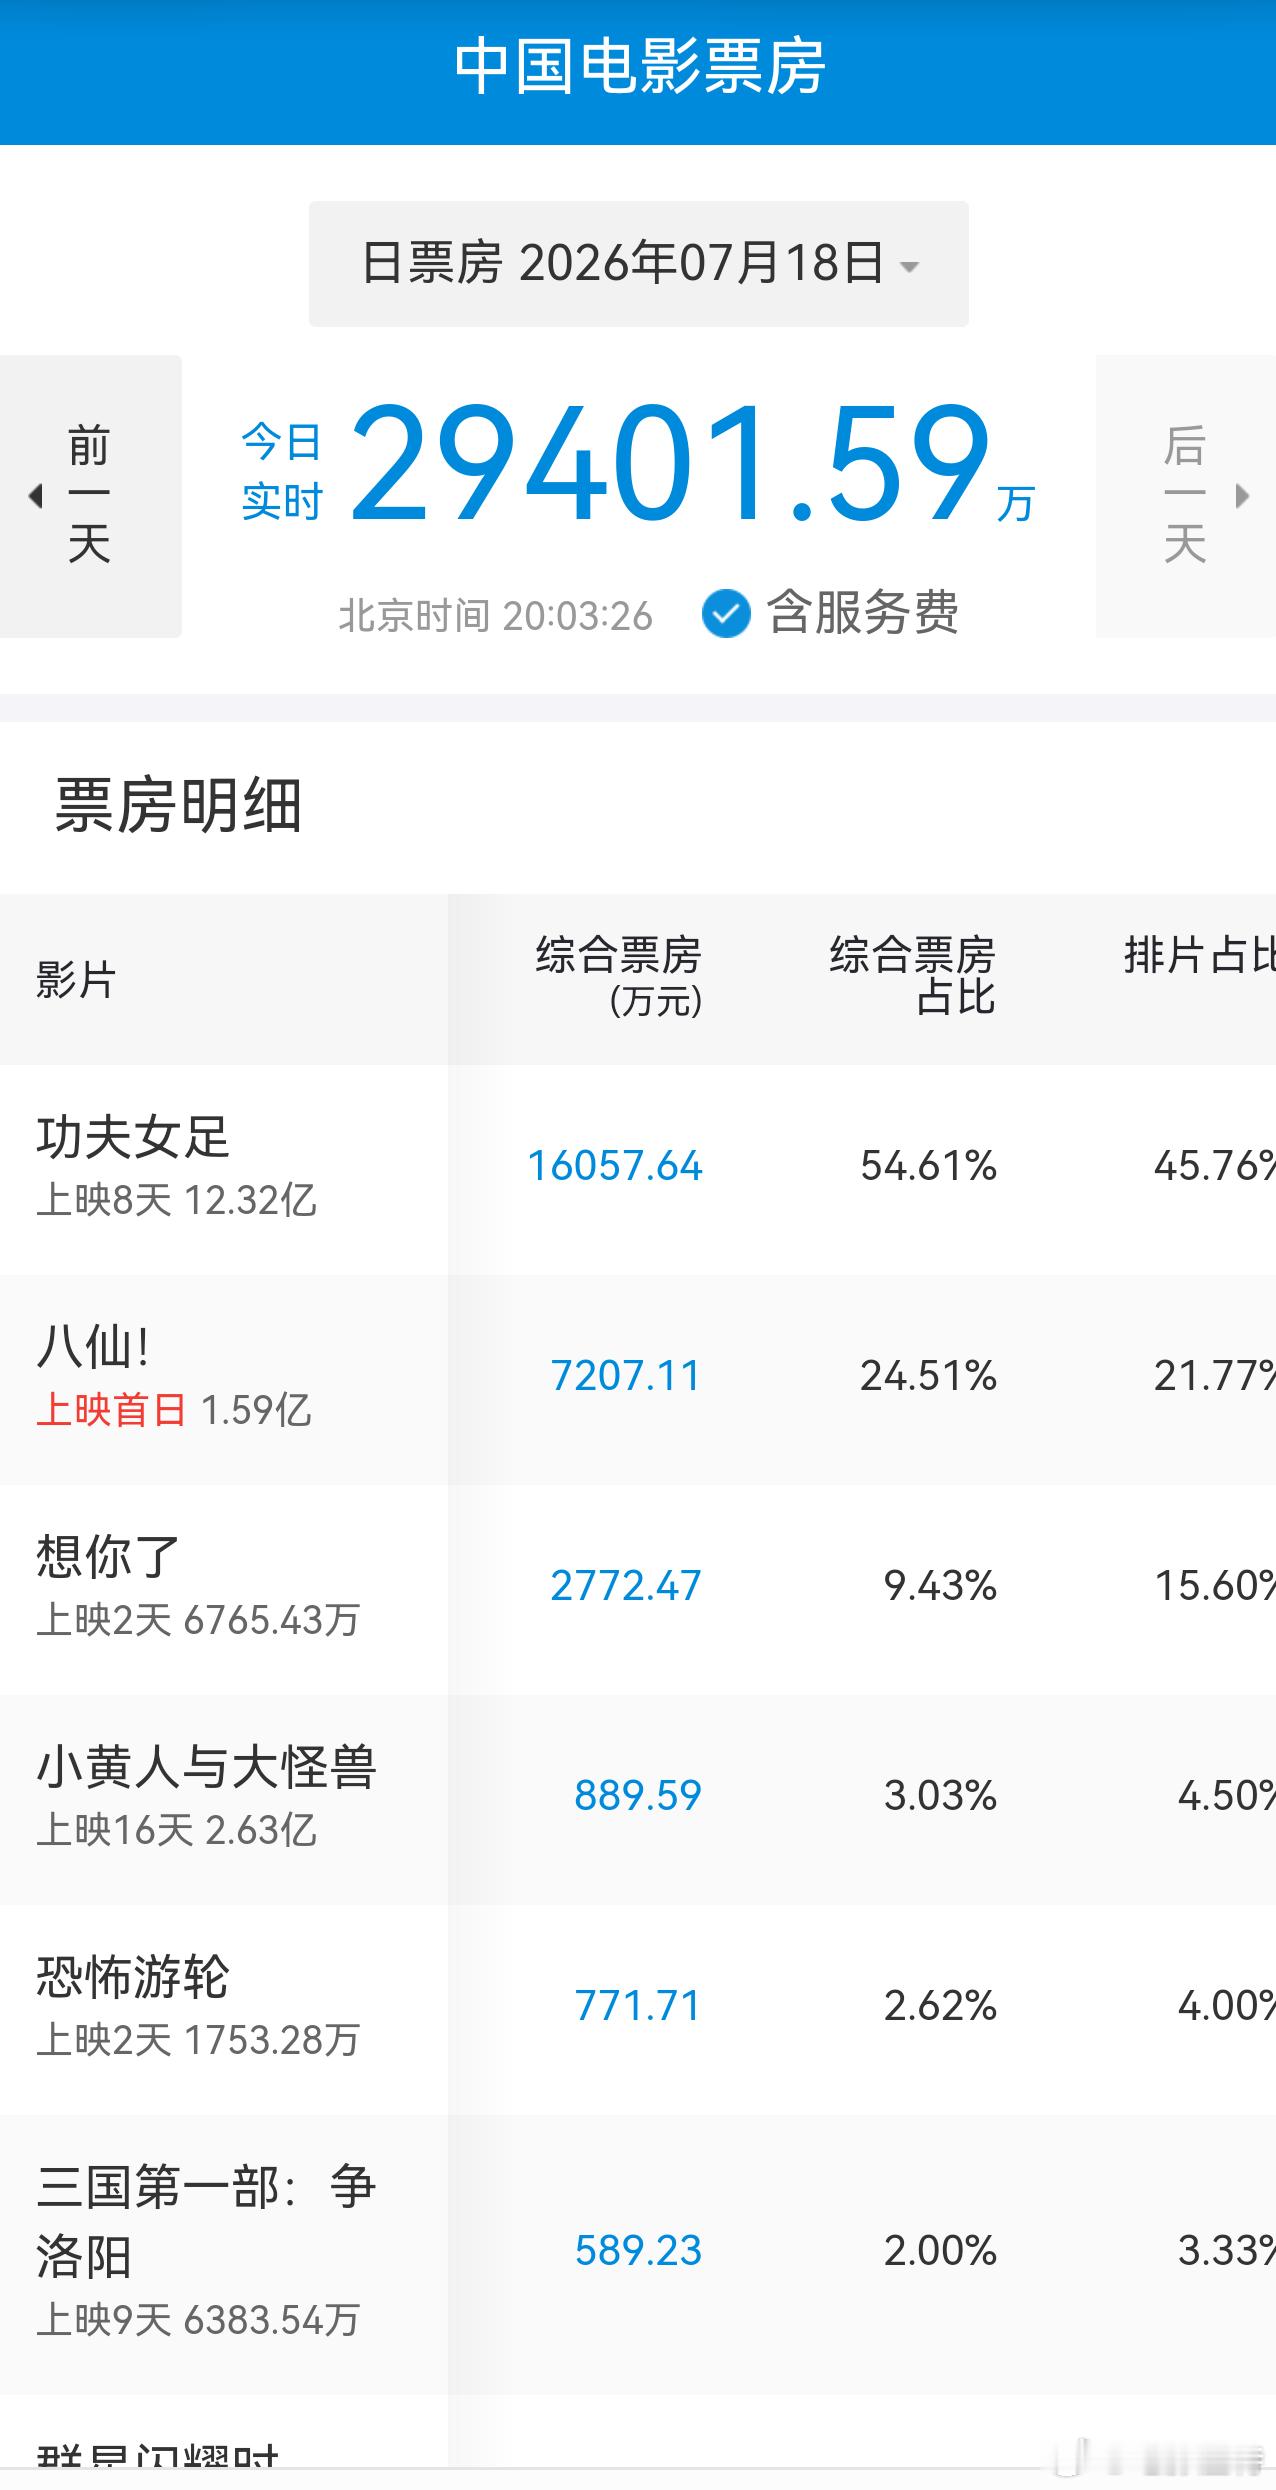Viewport: 1276px width, 2490px height.
Task: Click the 上映2天 1753.28万 subtitle
Action: 198,2040
